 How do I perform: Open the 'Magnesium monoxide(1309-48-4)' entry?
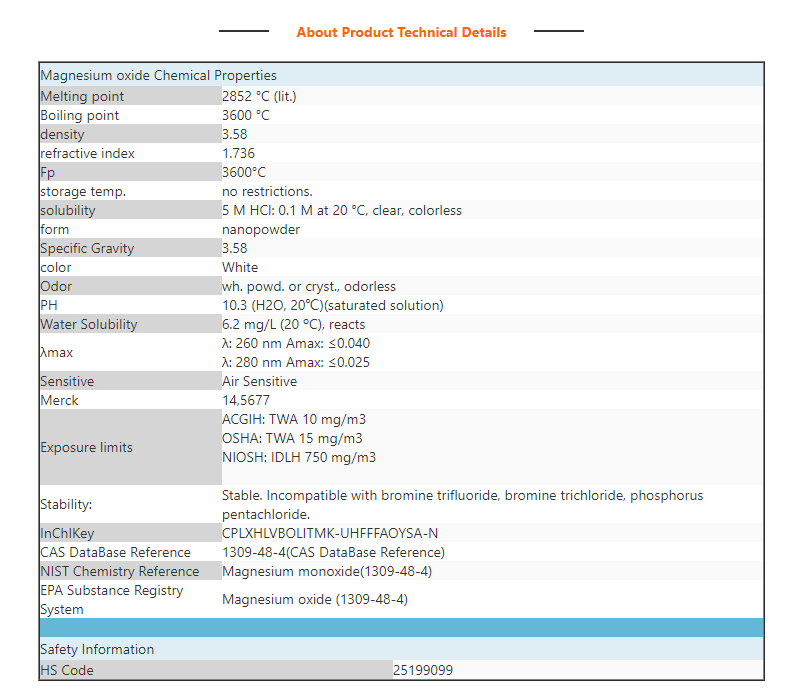point(327,572)
